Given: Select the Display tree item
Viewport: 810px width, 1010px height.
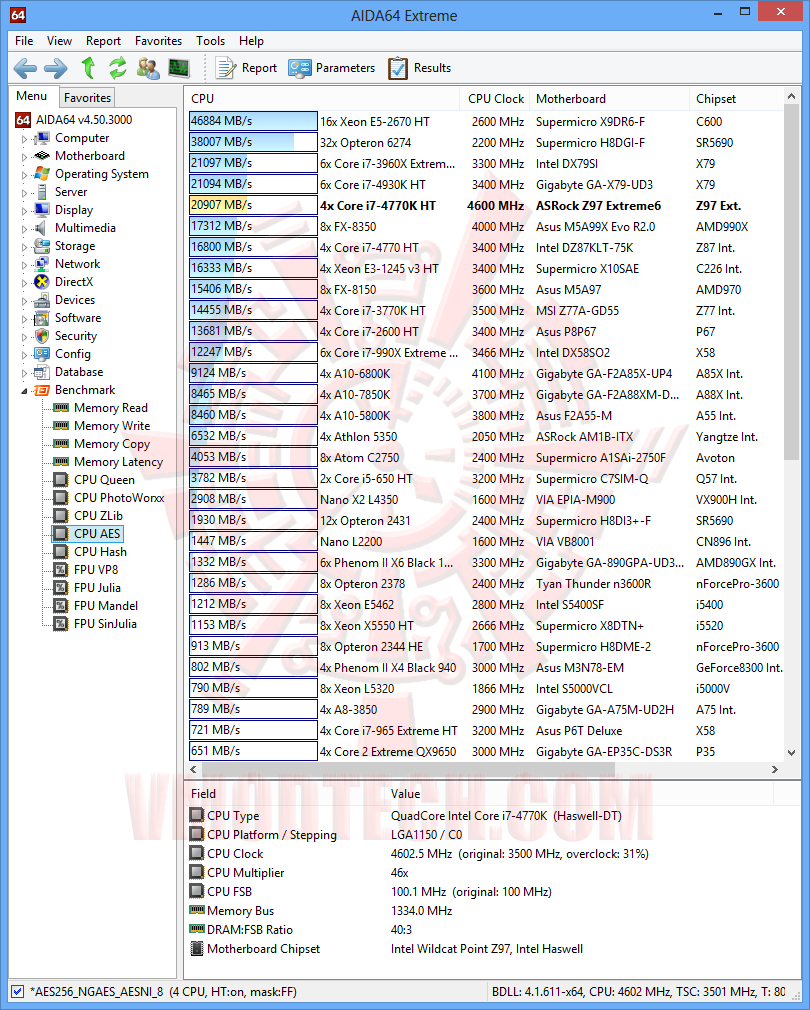Looking at the screenshot, I should pos(74,210).
